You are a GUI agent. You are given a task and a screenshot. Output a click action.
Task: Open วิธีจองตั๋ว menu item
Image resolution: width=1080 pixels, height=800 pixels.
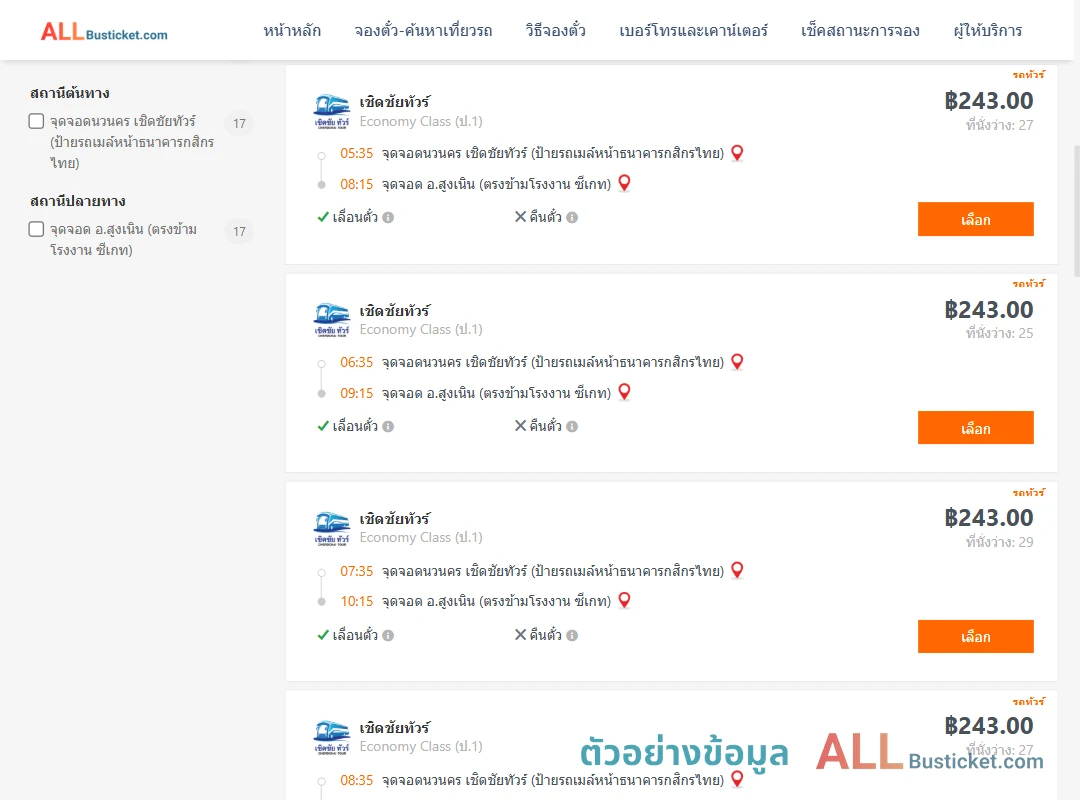point(555,31)
